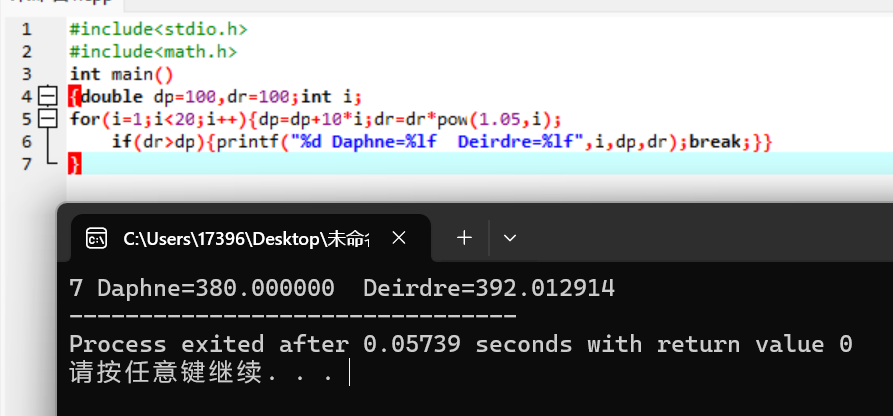
Task: Click the highlighted closing brace on line 7
Action: click(75, 164)
